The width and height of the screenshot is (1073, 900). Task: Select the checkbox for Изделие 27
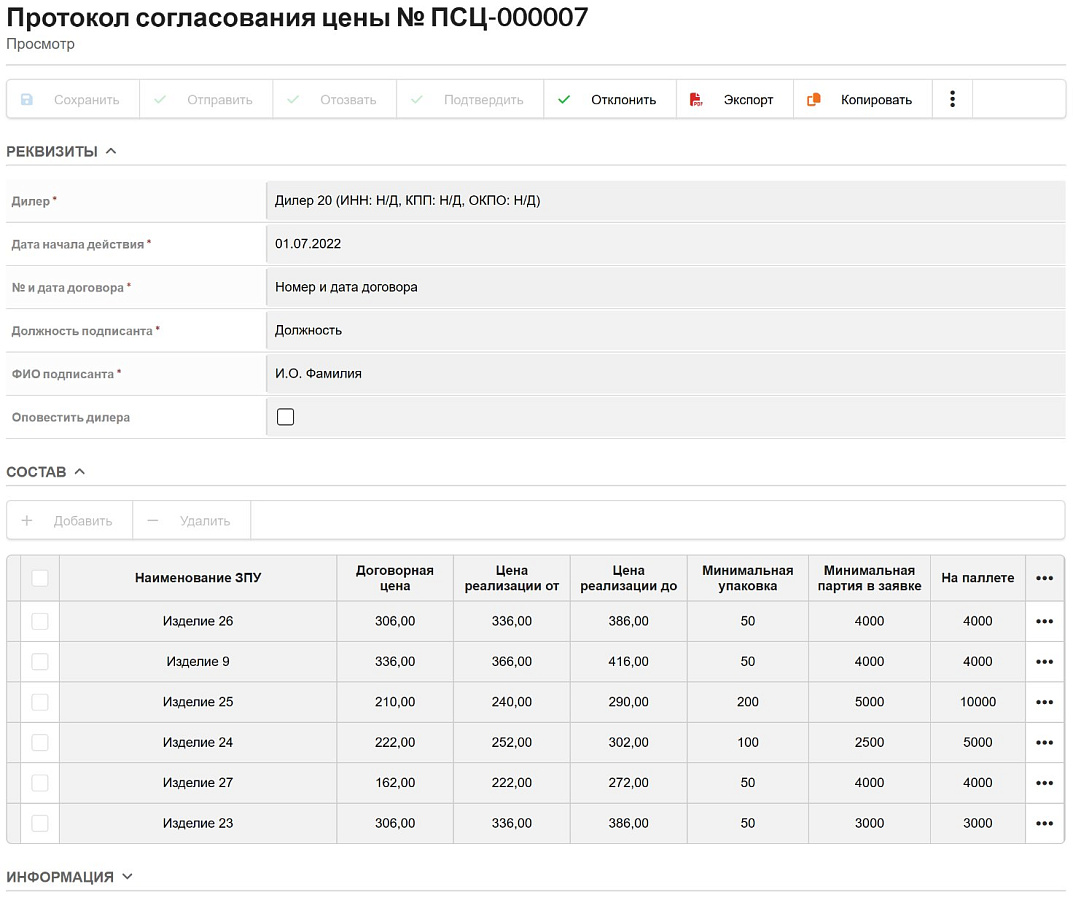[40, 783]
